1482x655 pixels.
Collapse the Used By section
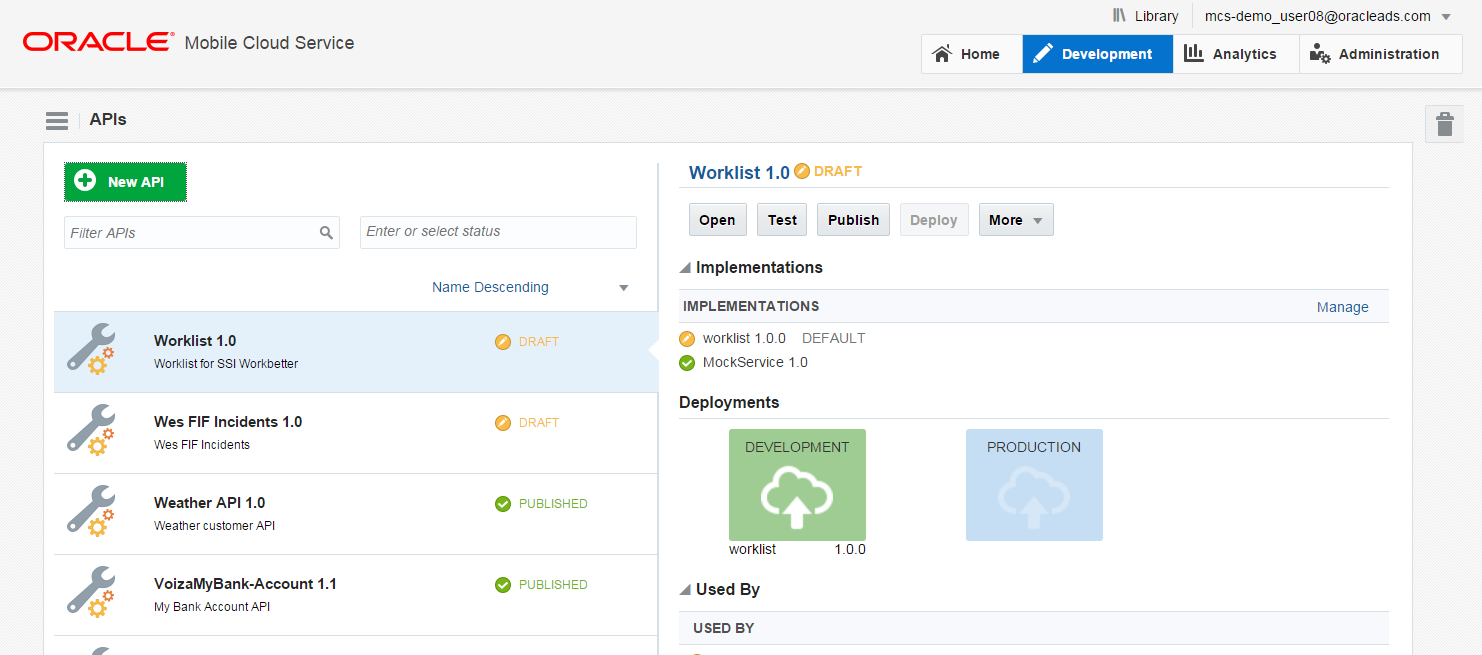(x=685, y=590)
